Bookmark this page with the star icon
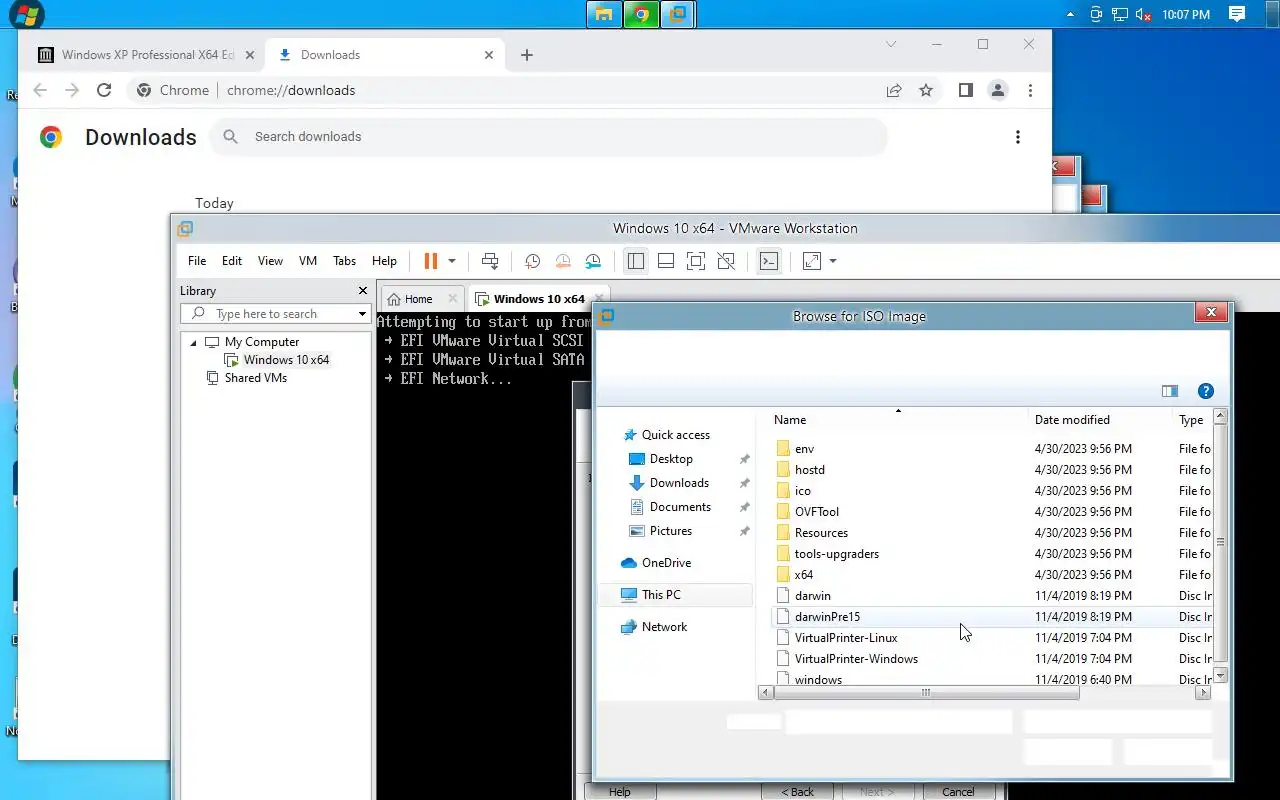1280x800 pixels. pos(926,90)
